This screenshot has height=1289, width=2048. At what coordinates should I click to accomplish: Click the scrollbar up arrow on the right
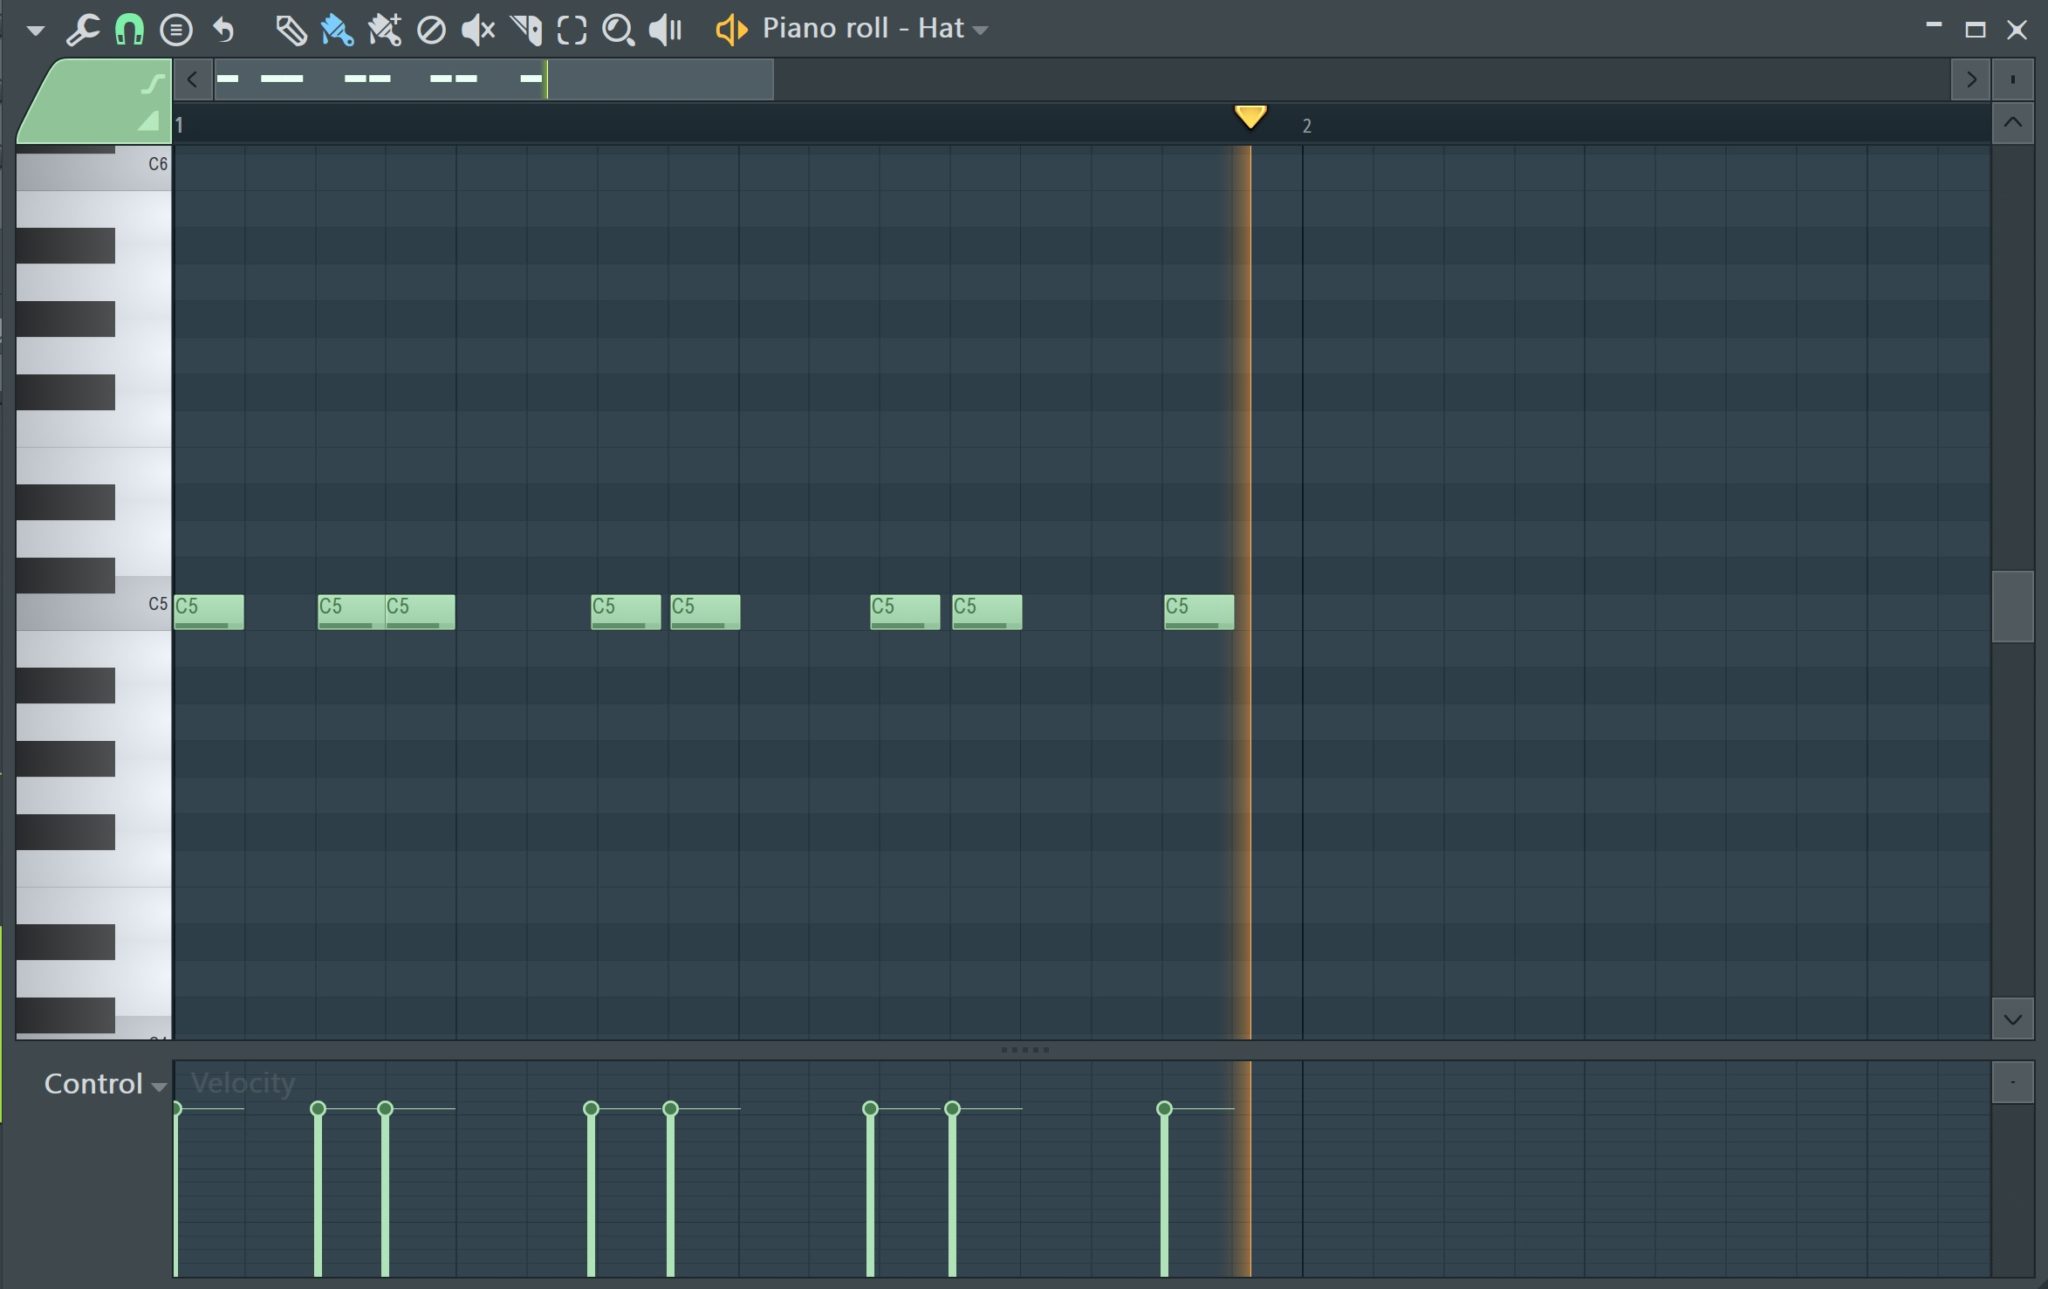(x=2014, y=122)
